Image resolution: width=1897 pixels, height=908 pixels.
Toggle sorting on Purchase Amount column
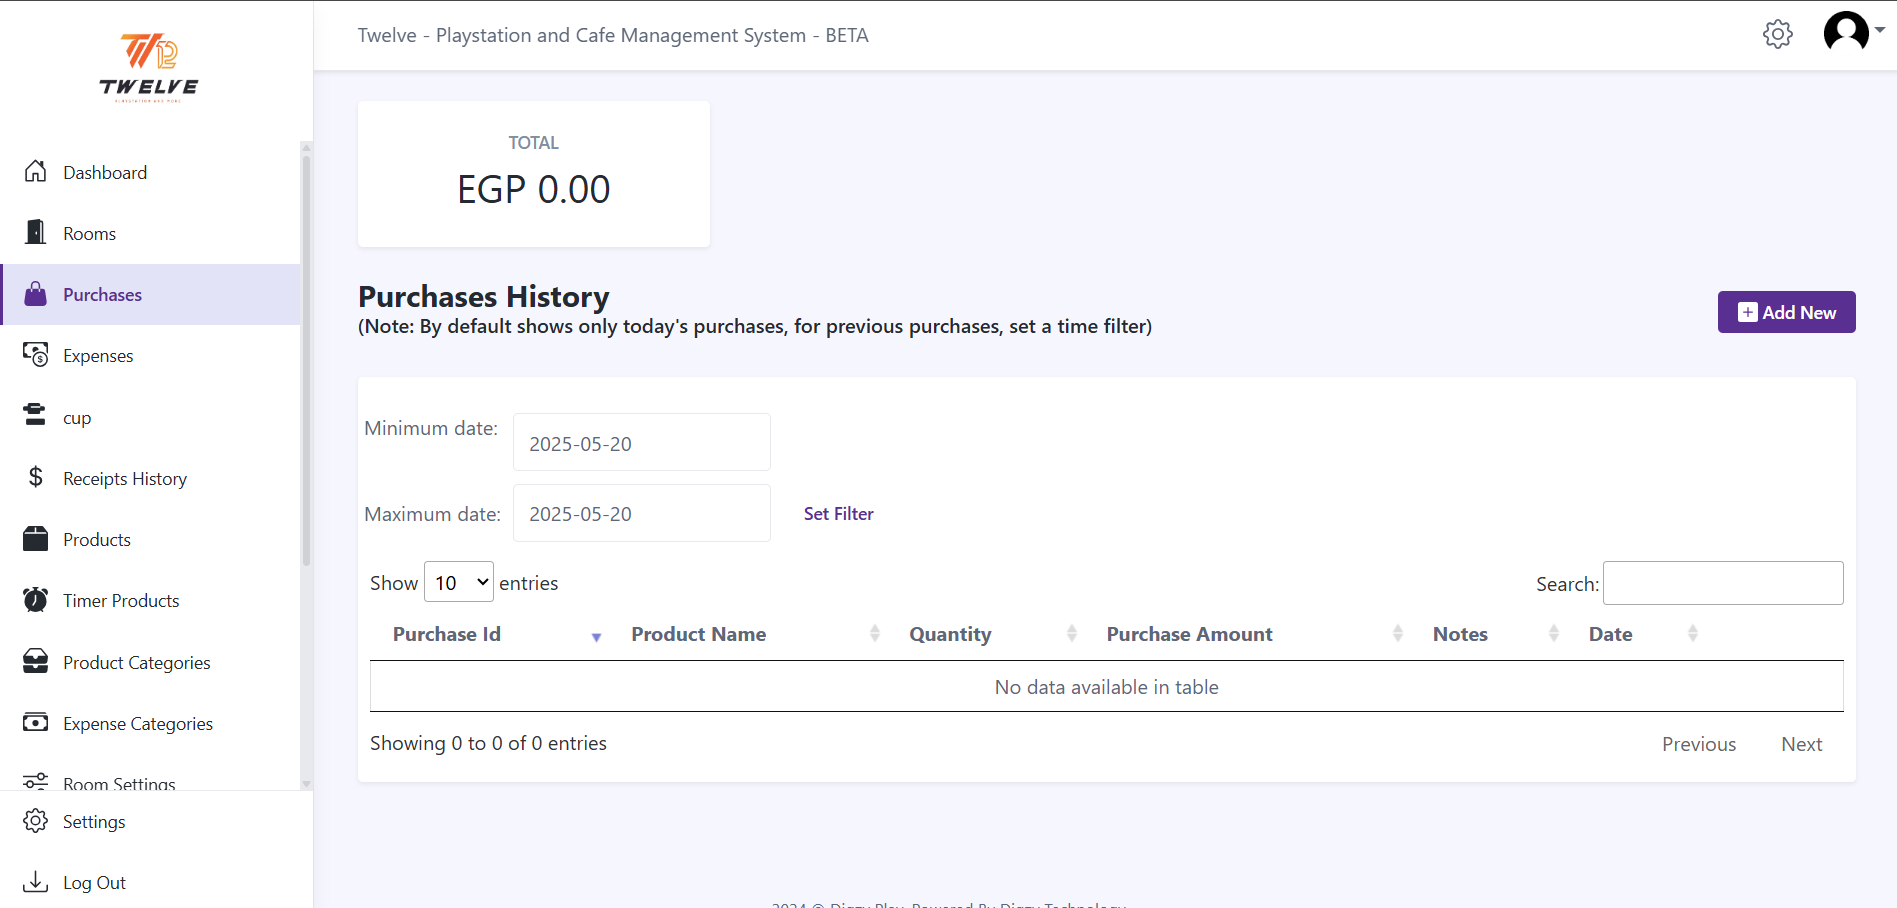point(1189,634)
